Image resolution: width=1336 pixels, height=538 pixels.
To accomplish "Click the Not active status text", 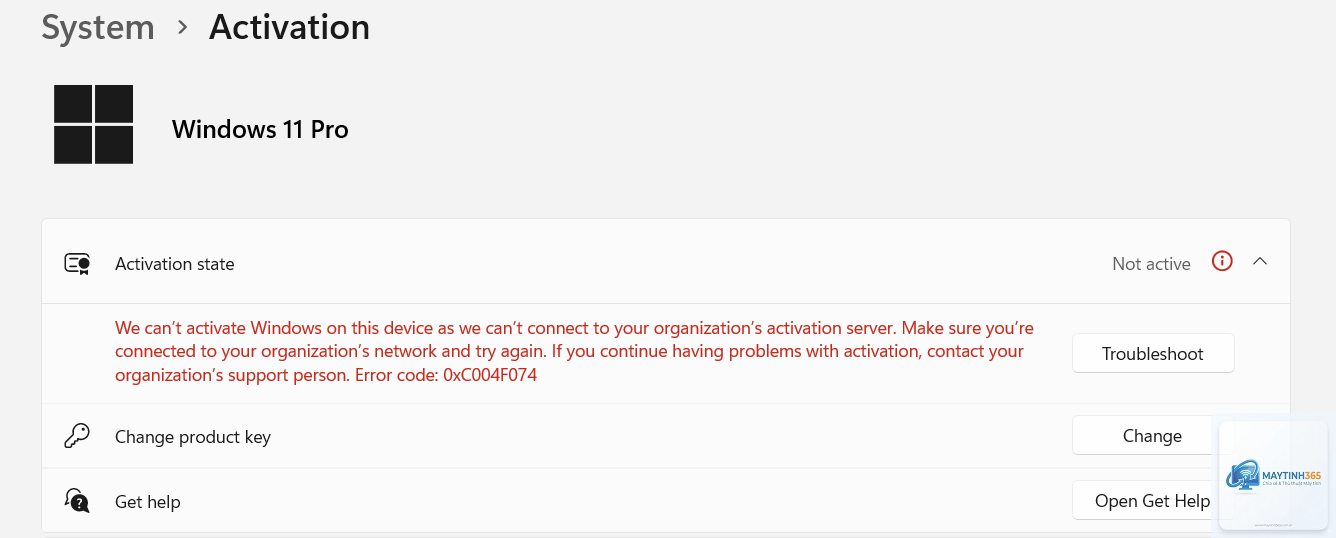I will (x=1151, y=264).
